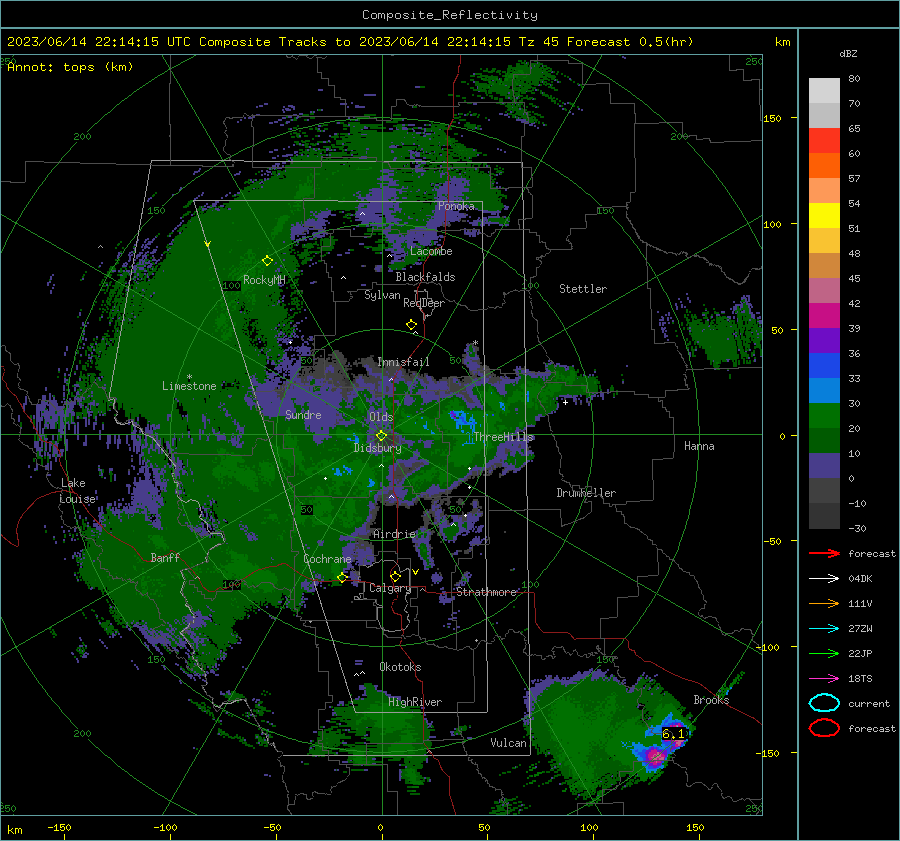Image resolution: width=900 pixels, height=841 pixels.
Task: Select the Strathmore label
Action: pos(486,592)
